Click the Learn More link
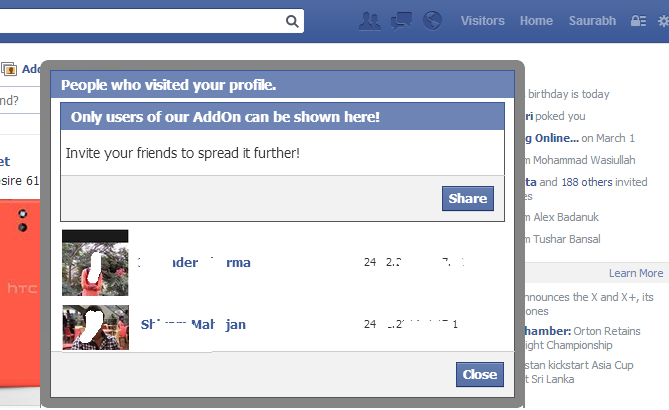The width and height of the screenshot is (669, 410). pos(636,273)
